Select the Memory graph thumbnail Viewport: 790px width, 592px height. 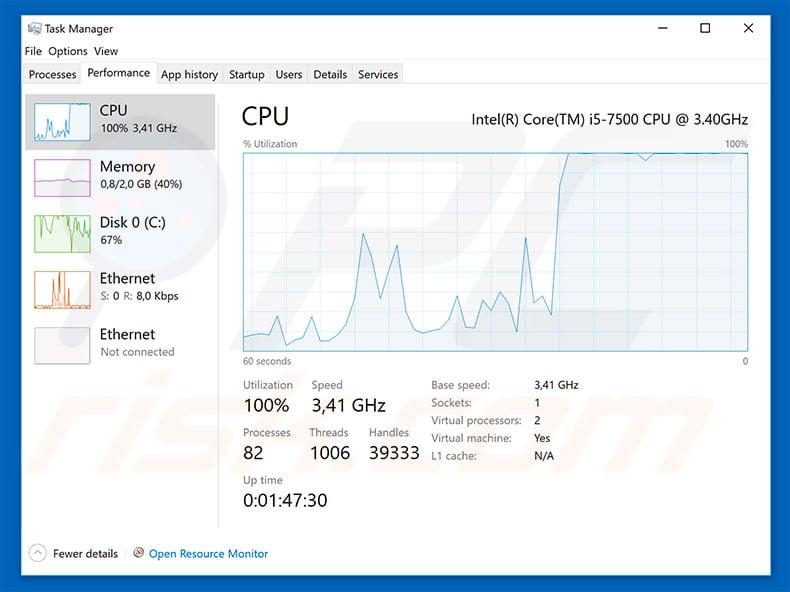pyautogui.click(x=62, y=178)
